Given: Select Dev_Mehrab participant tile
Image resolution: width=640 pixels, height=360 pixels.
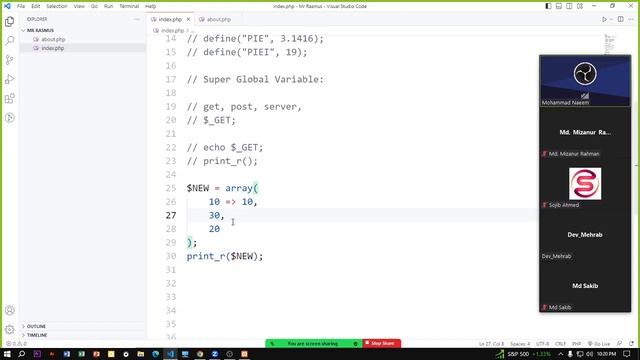Looking at the screenshot, I should click(x=585, y=235).
